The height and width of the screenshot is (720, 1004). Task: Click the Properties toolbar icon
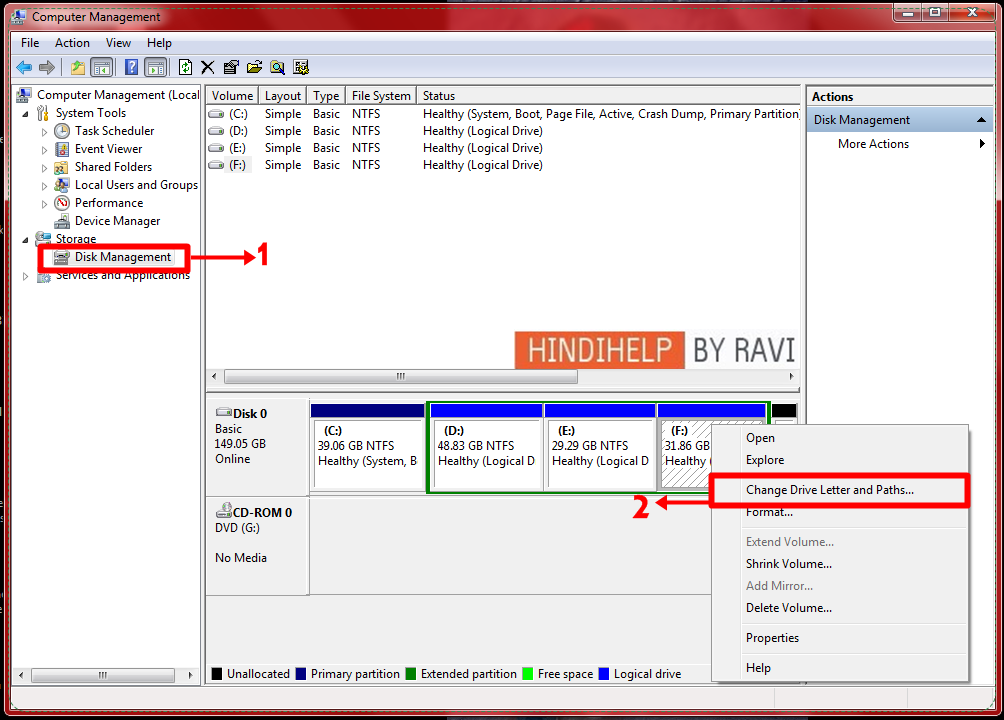[231, 67]
